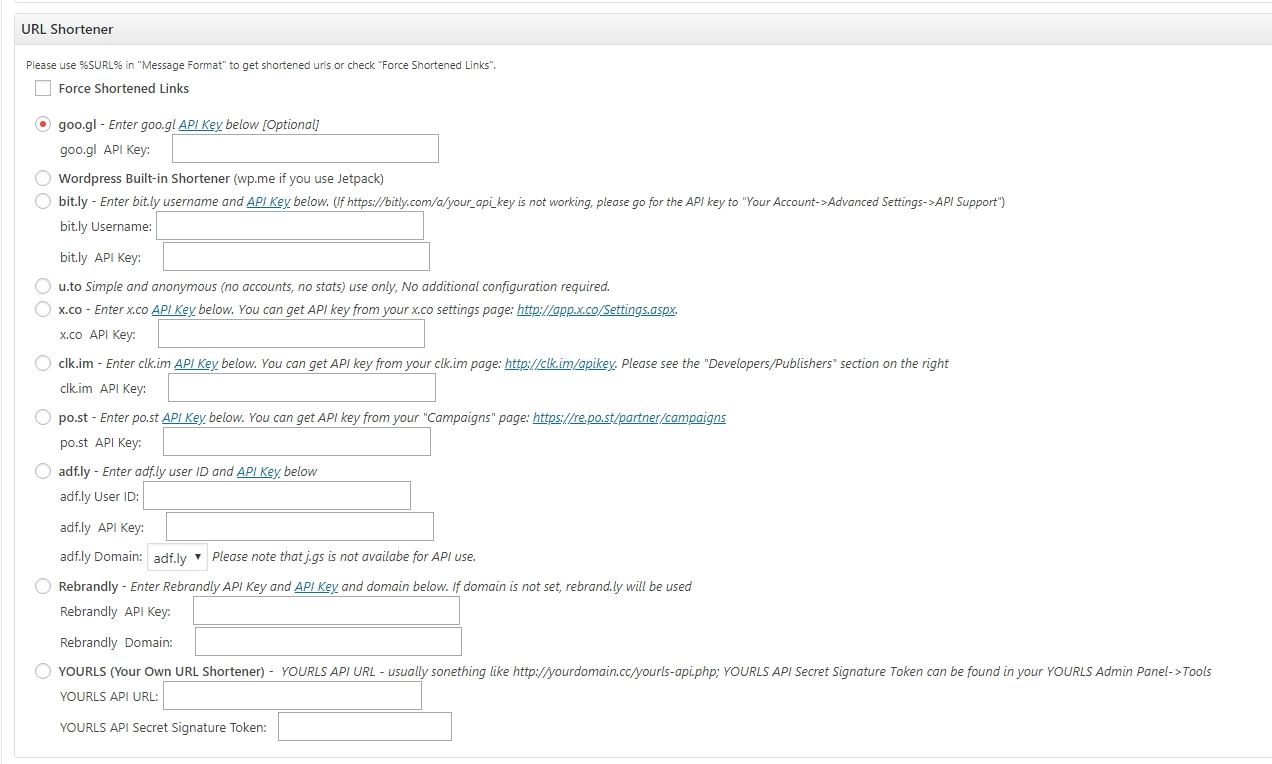Focus the bit.ly API Key field

coord(296,256)
